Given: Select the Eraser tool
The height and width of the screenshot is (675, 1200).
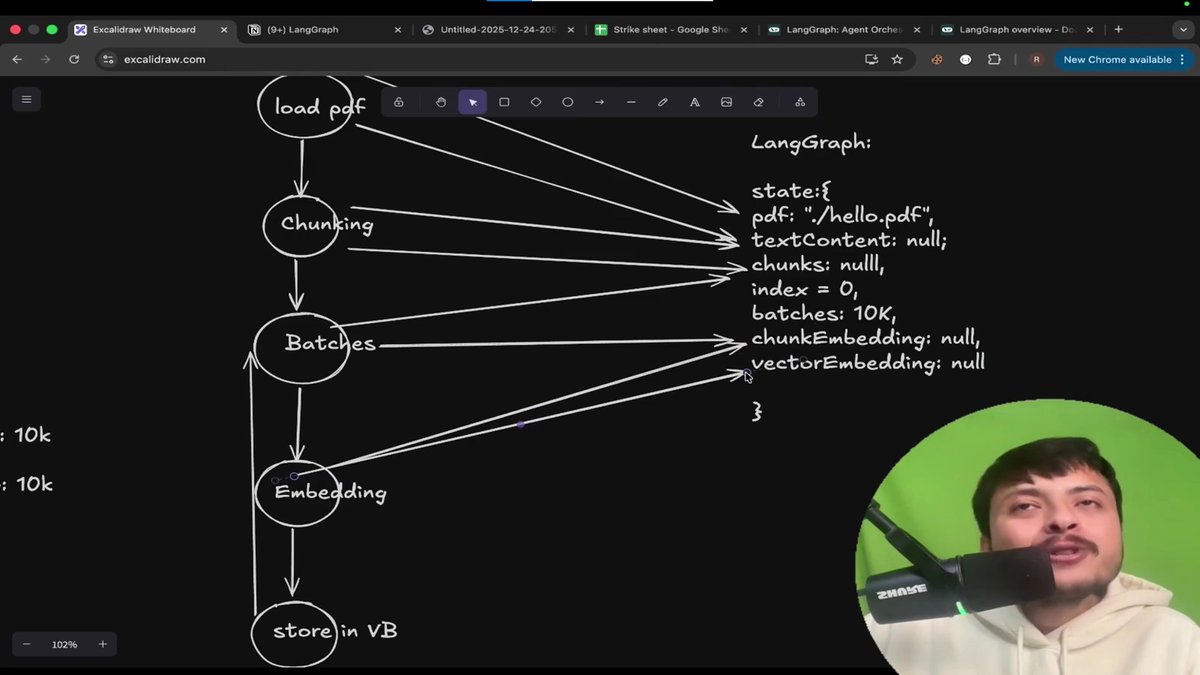Looking at the screenshot, I should (x=758, y=101).
